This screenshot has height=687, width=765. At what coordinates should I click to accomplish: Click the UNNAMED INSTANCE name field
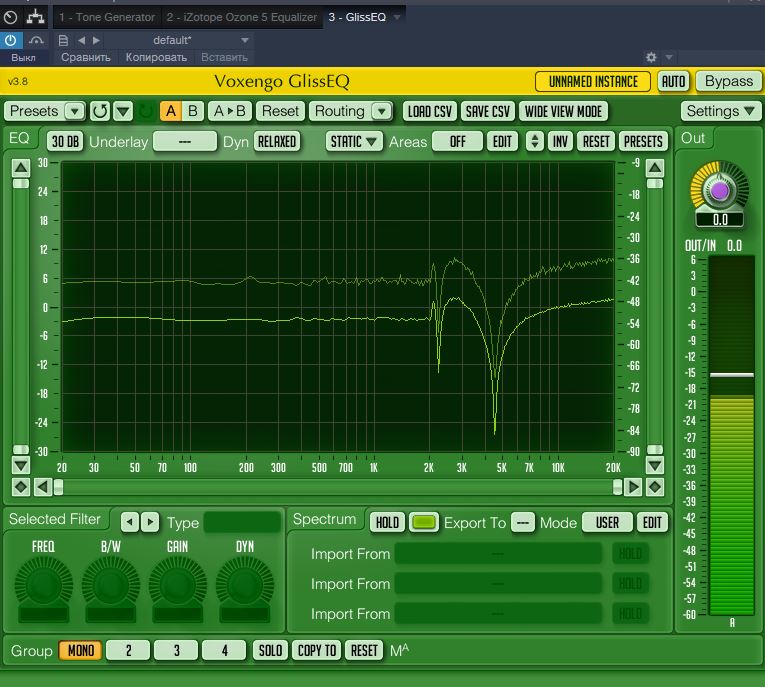coord(593,81)
